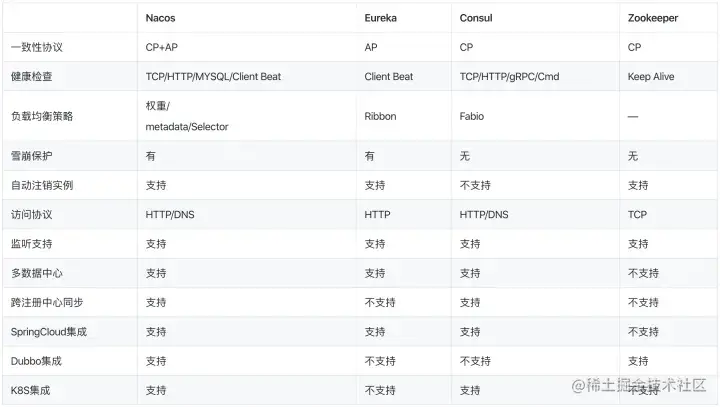Click the Ribbon cell
The width and height of the screenshot is (720, 407).
click(380, 116)
